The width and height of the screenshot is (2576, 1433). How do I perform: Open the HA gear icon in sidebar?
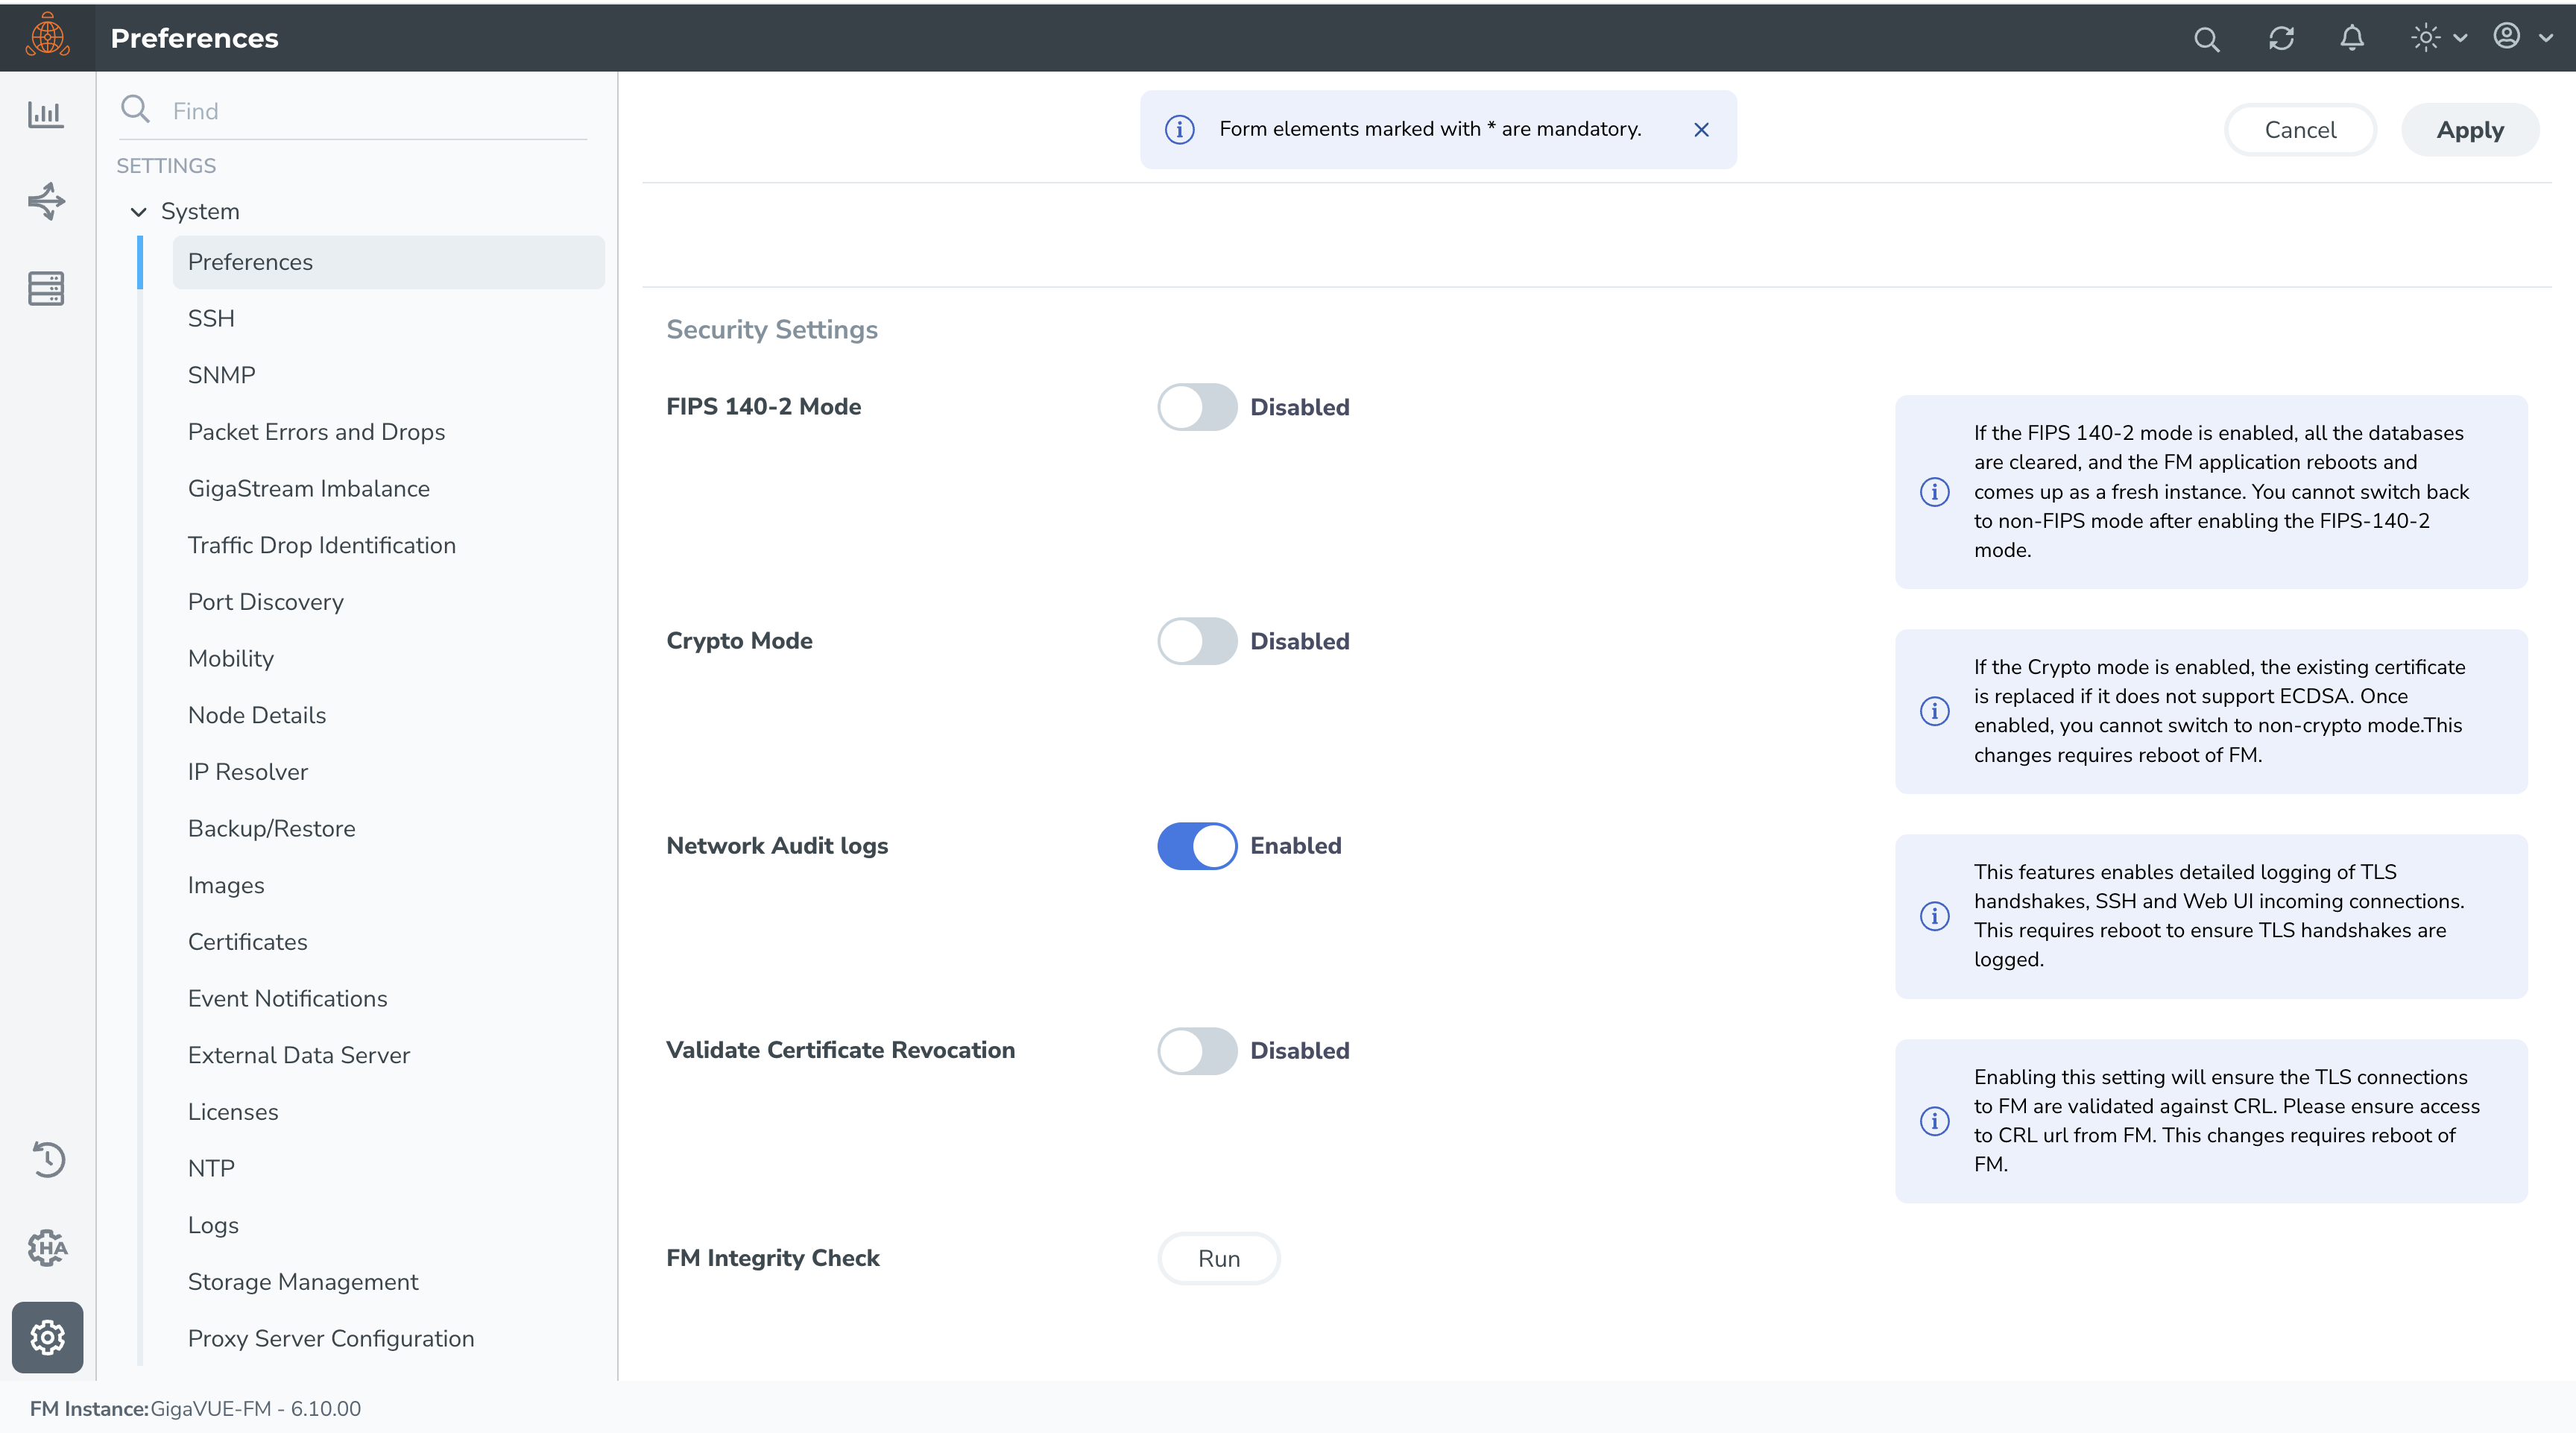47,1247
